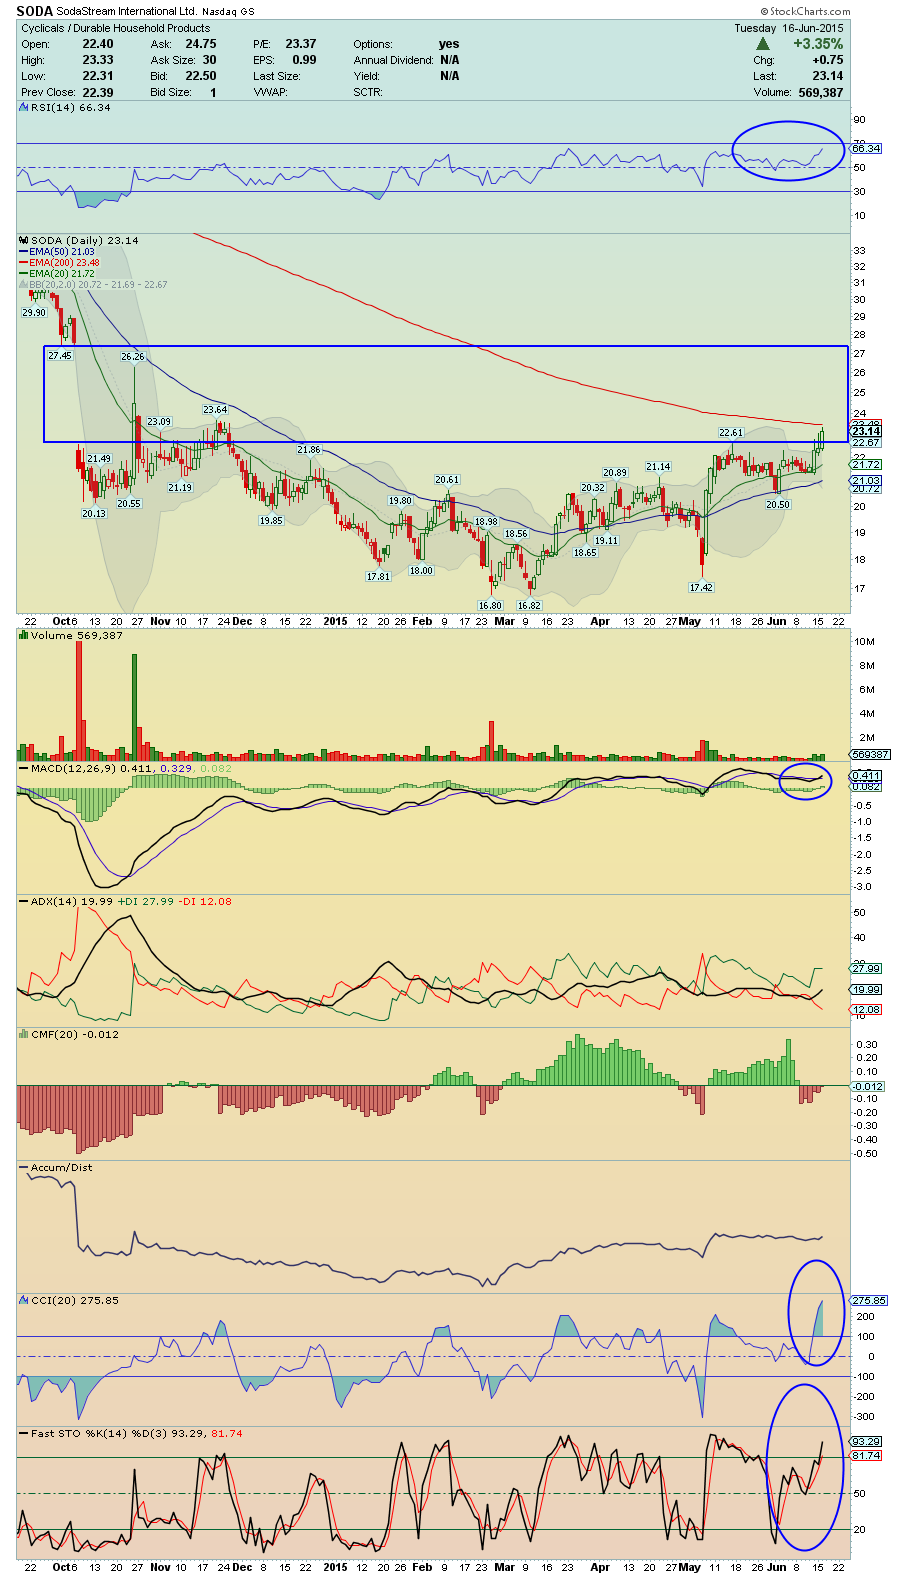900x1577 pixels.
Task: Click the CMF(20) -0.012 panel label
Action: tap(75, 1034)
